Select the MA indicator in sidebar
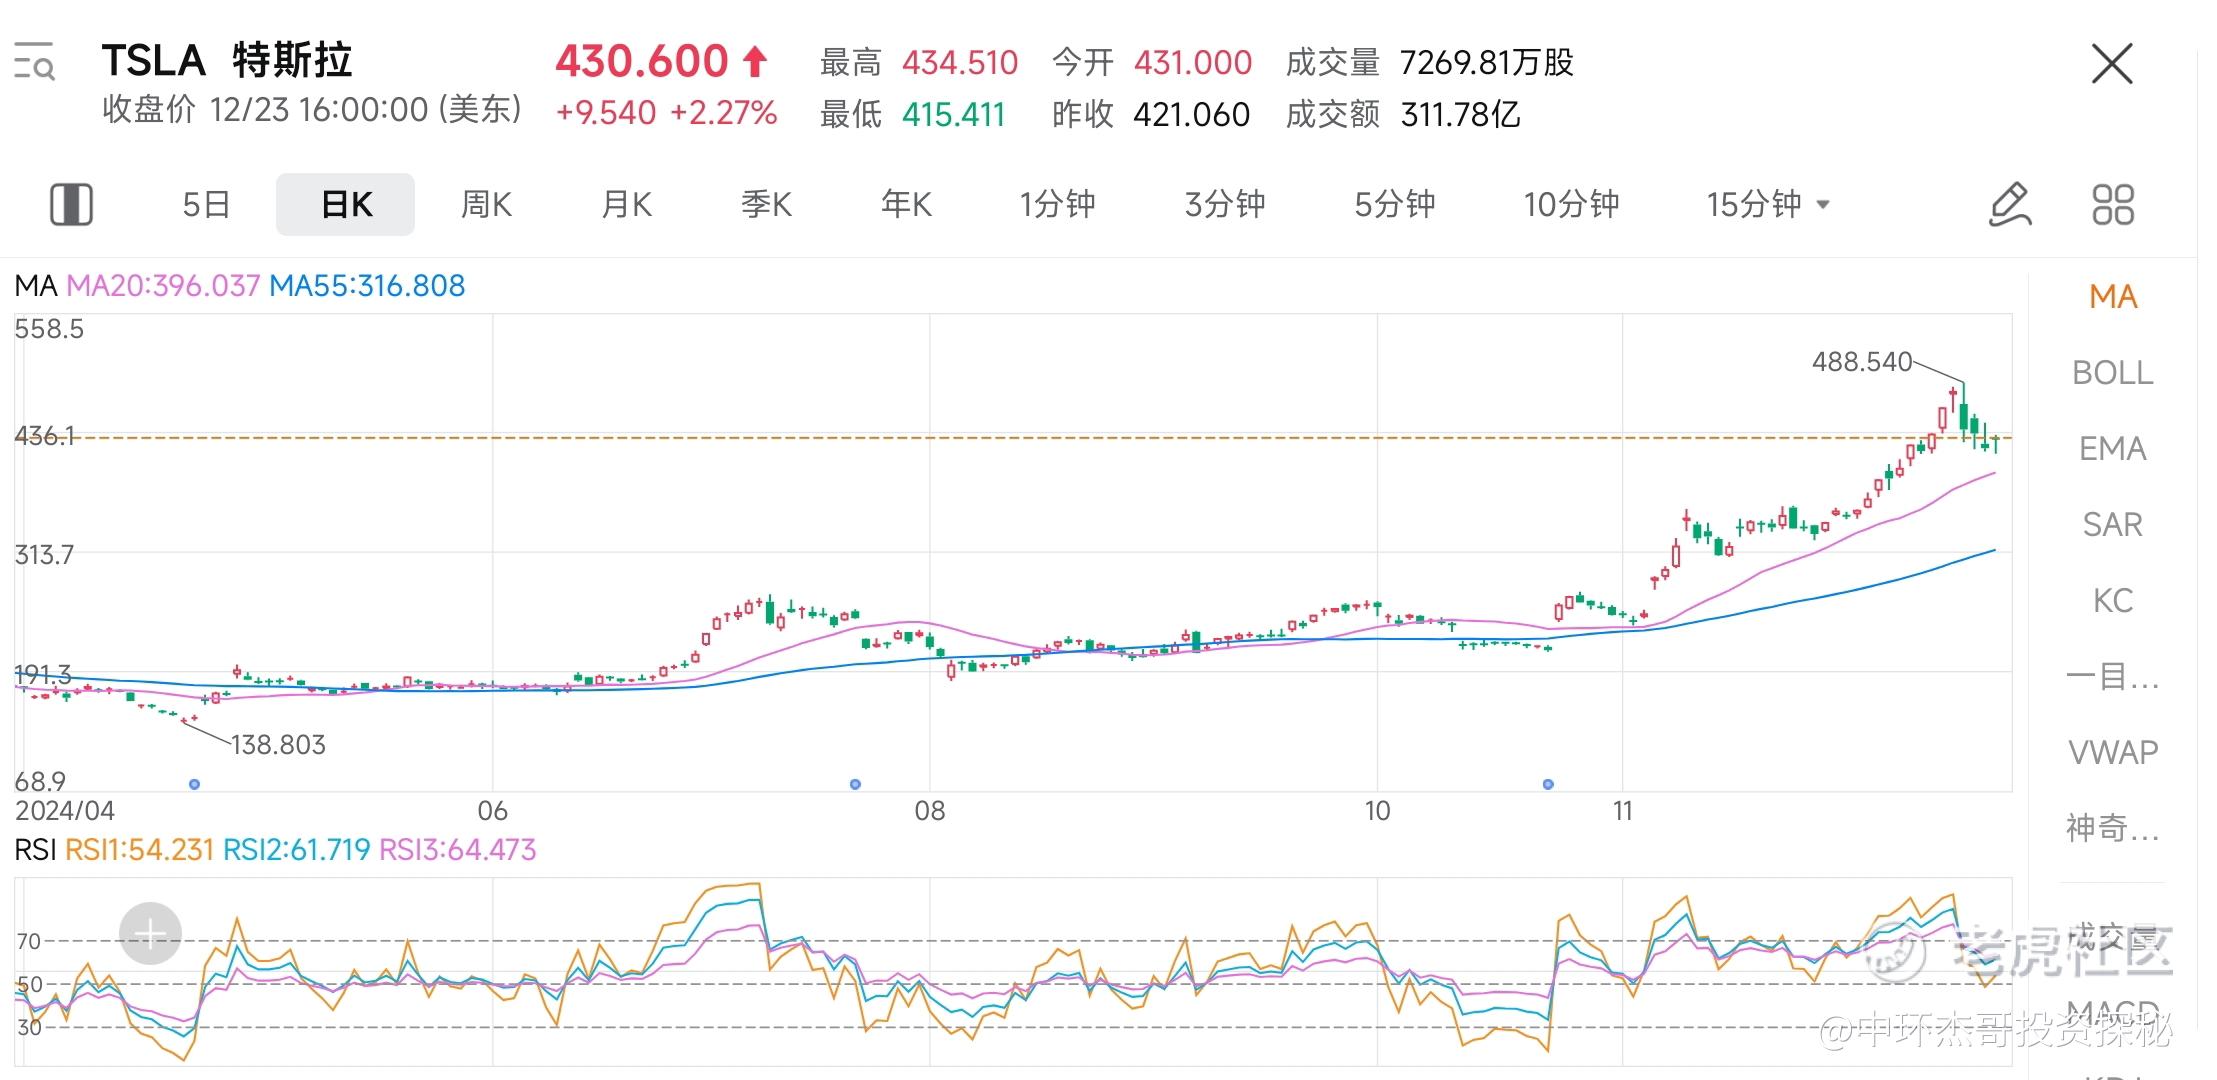 2113,296
